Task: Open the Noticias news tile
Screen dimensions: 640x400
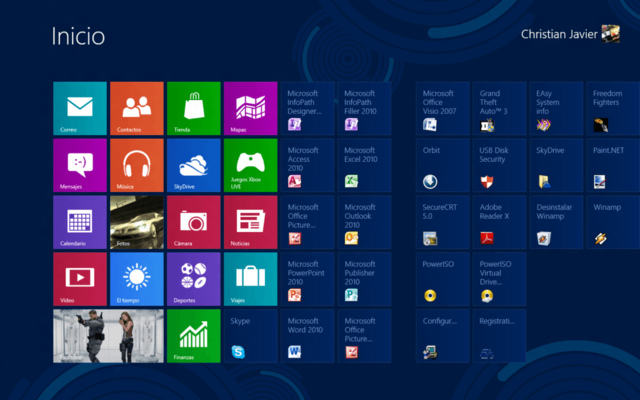Action: click(251, 222)
